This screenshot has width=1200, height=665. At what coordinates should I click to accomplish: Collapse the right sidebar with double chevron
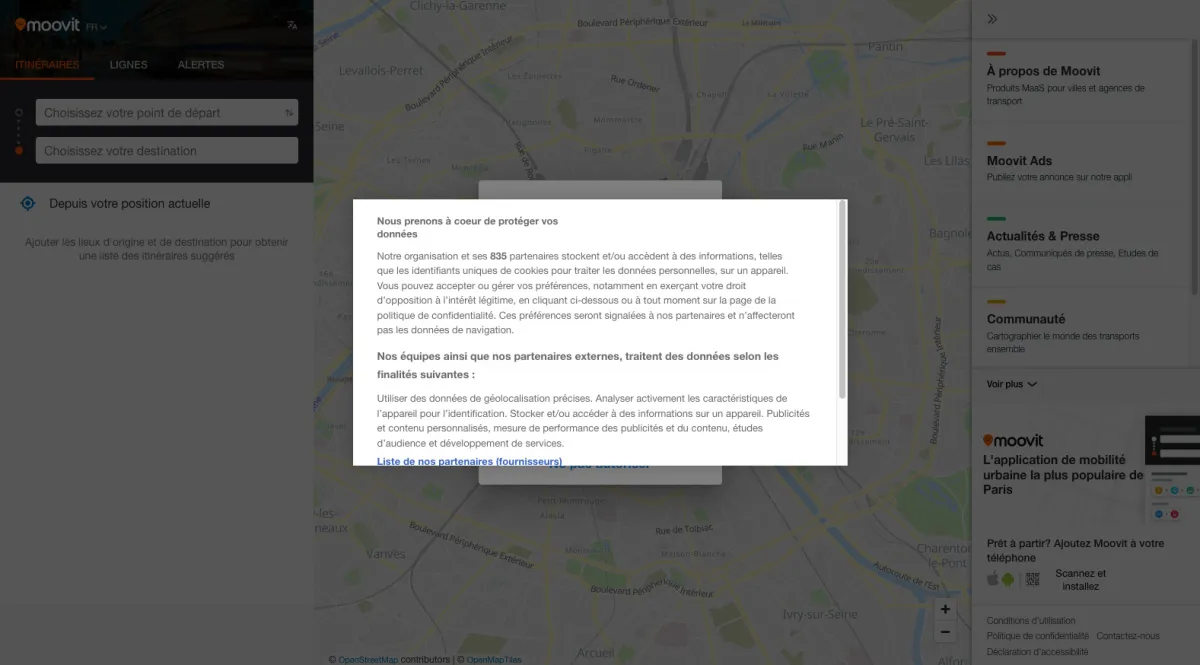(992, 18)
